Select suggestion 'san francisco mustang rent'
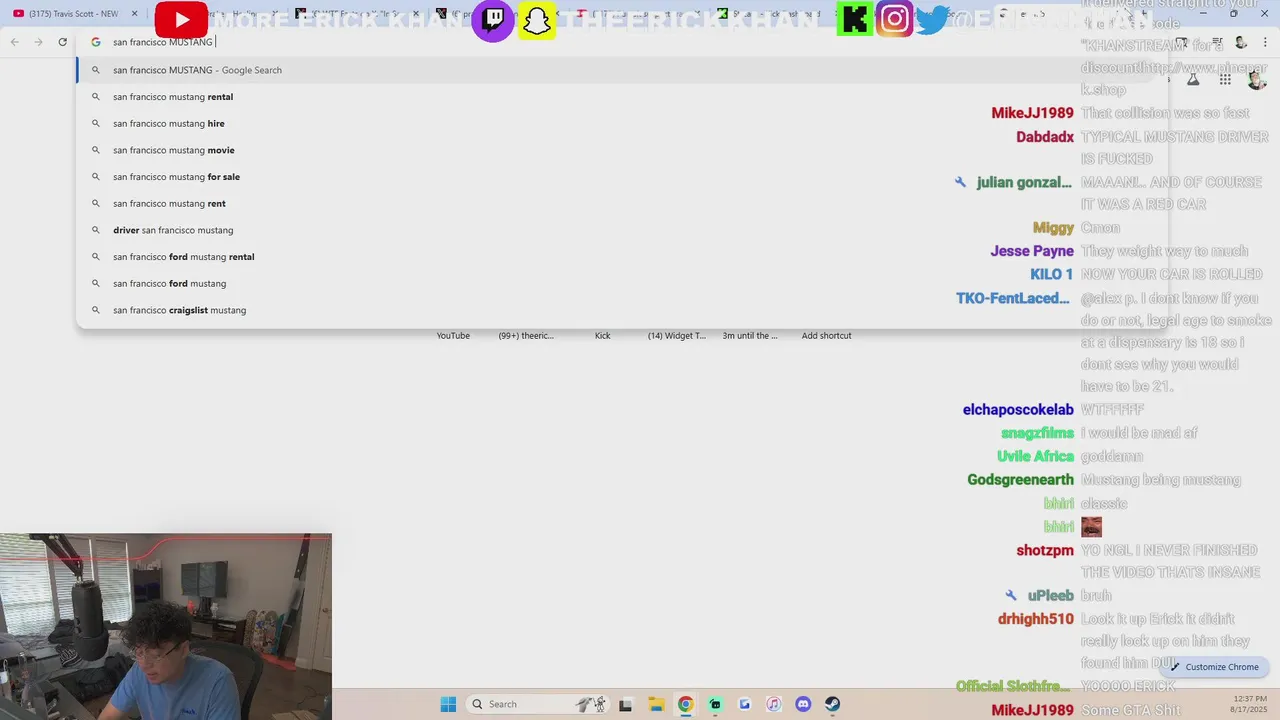1280x720 pixels. pyautogui.click(x=620, y=203)
